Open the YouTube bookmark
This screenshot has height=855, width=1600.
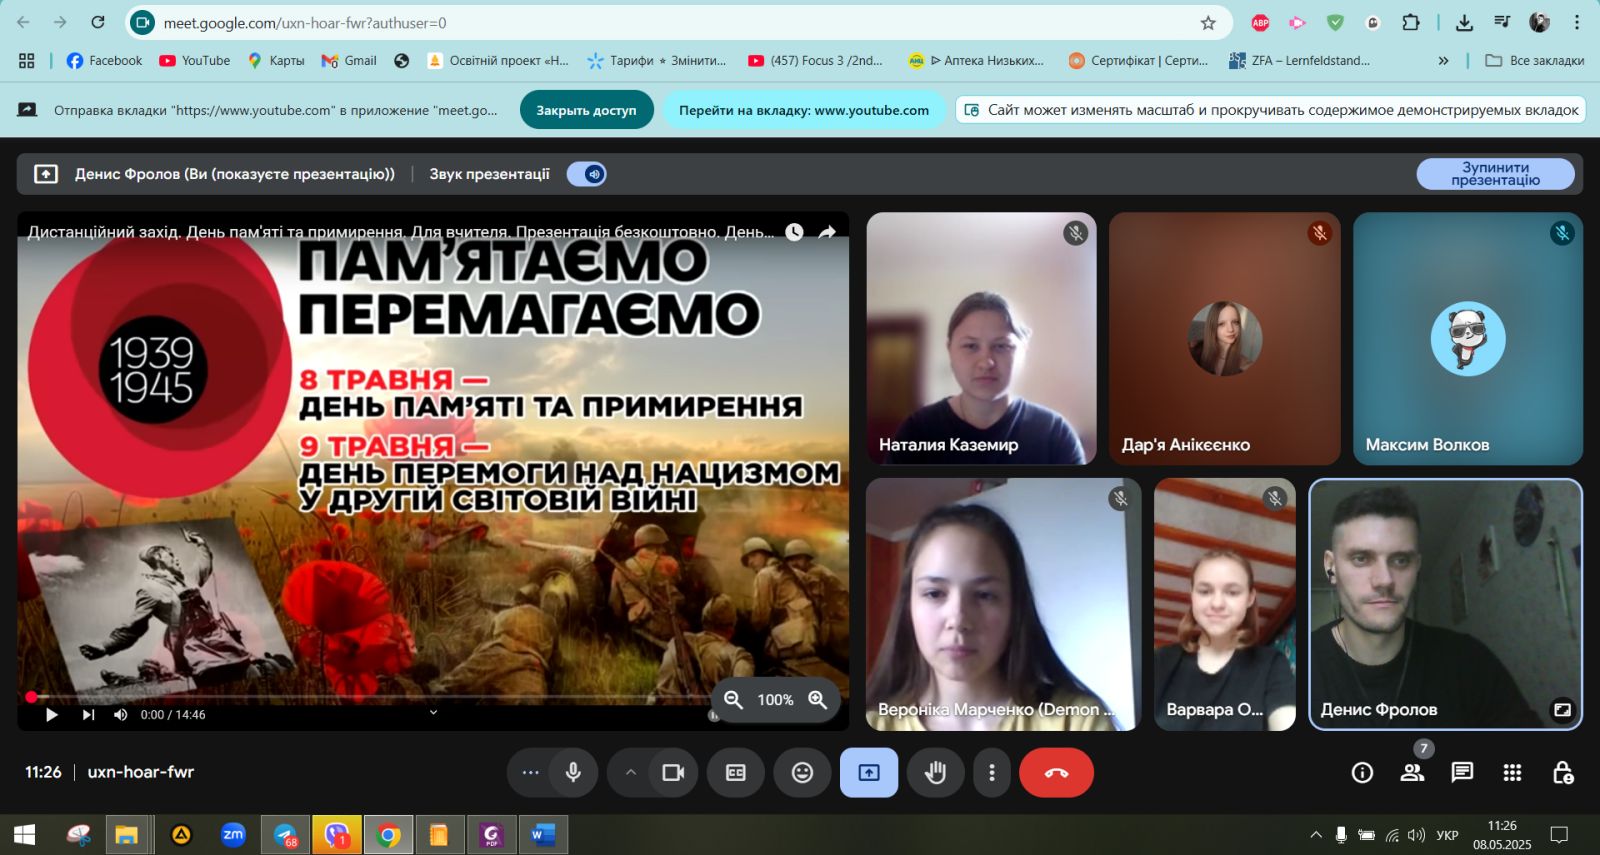[x=195, y=61]
